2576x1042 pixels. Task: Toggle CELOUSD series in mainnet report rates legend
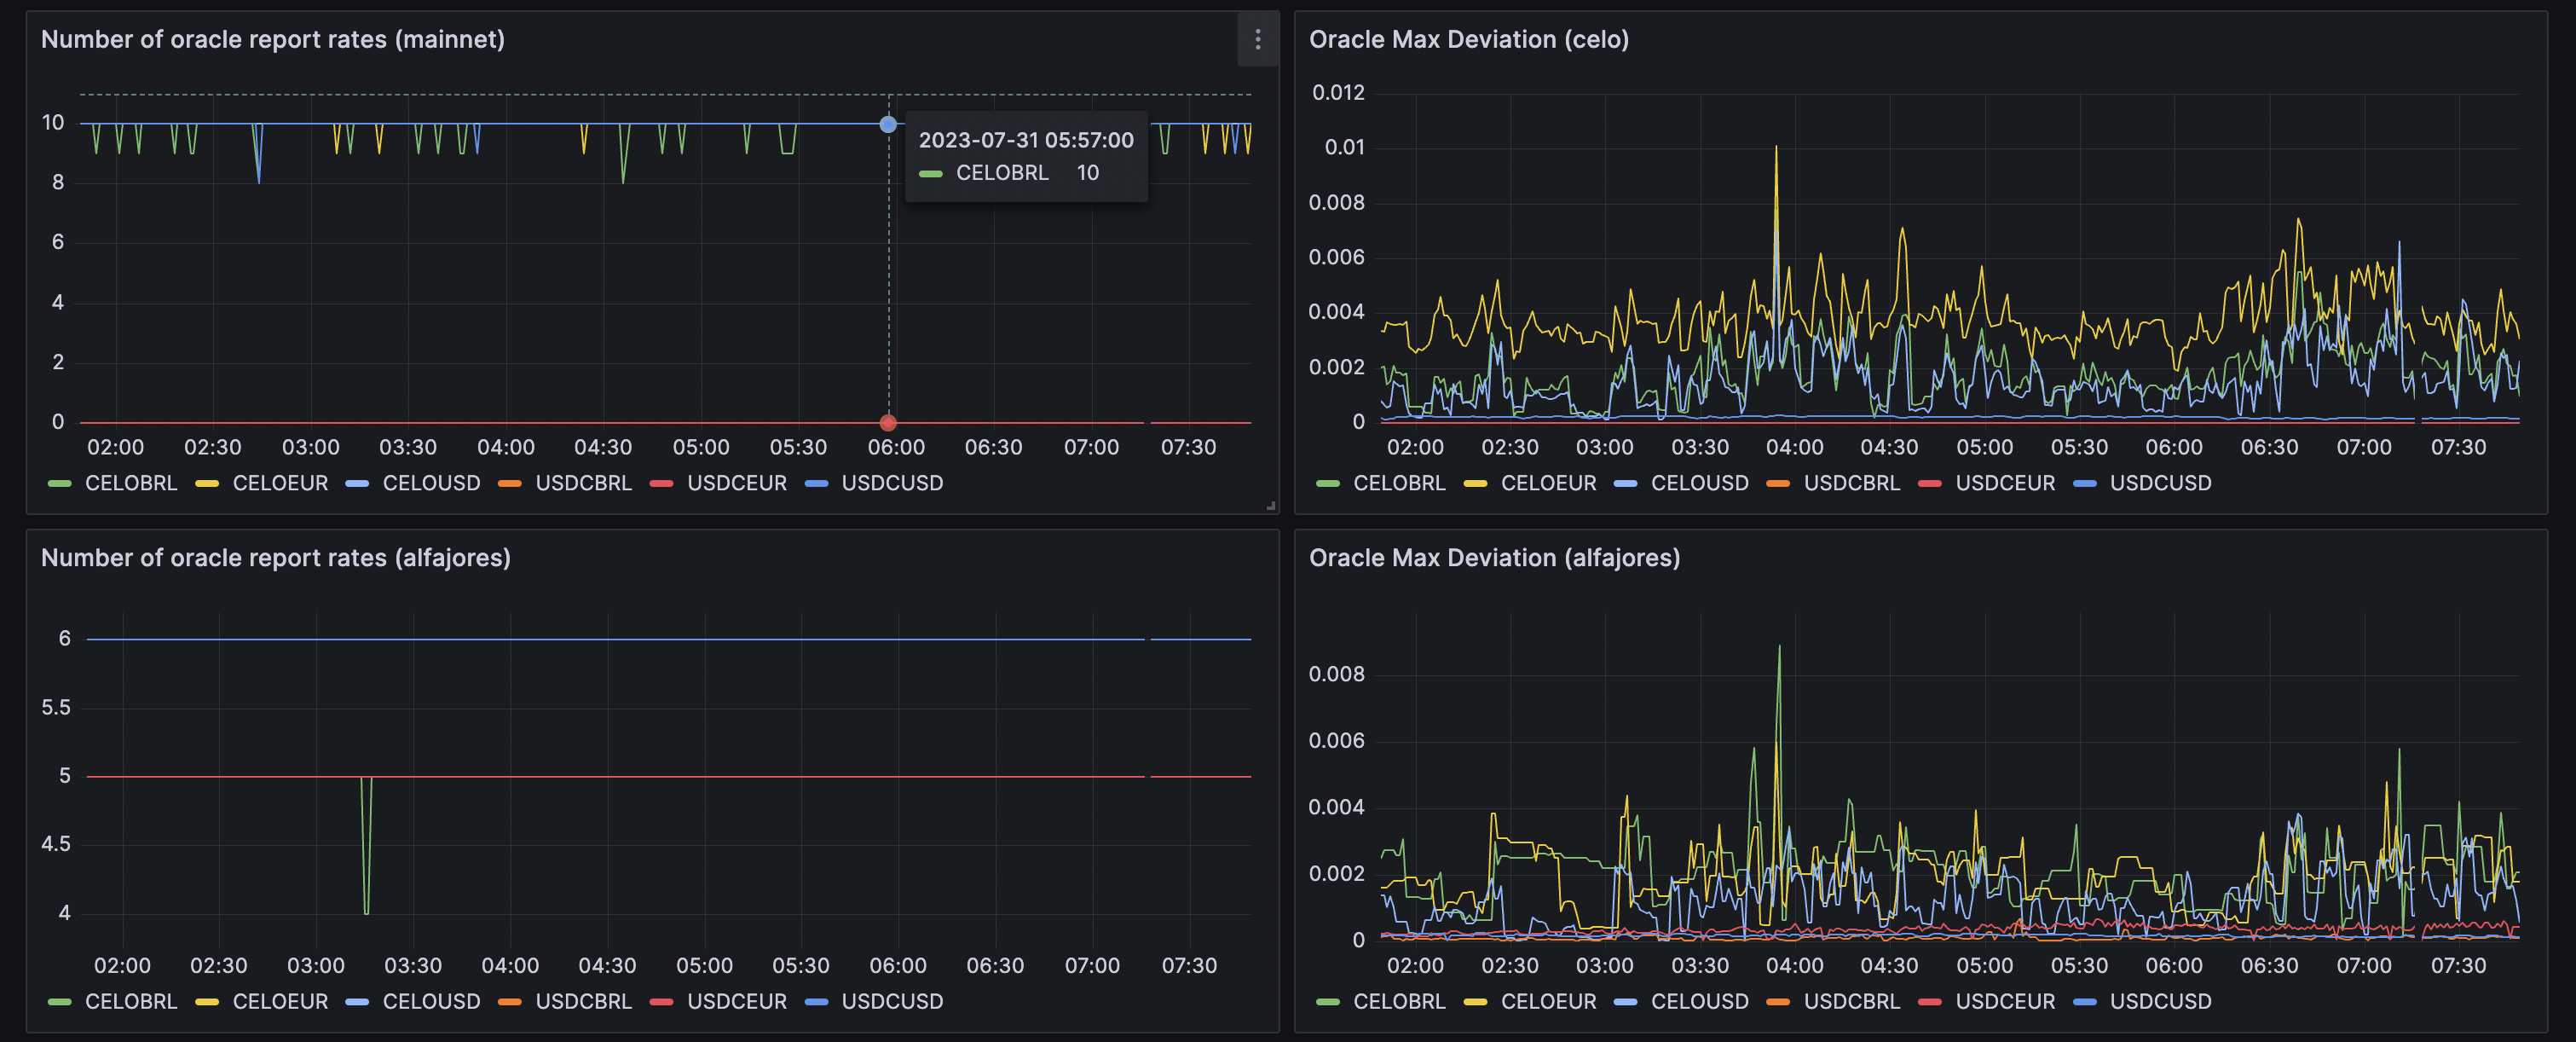431,483
